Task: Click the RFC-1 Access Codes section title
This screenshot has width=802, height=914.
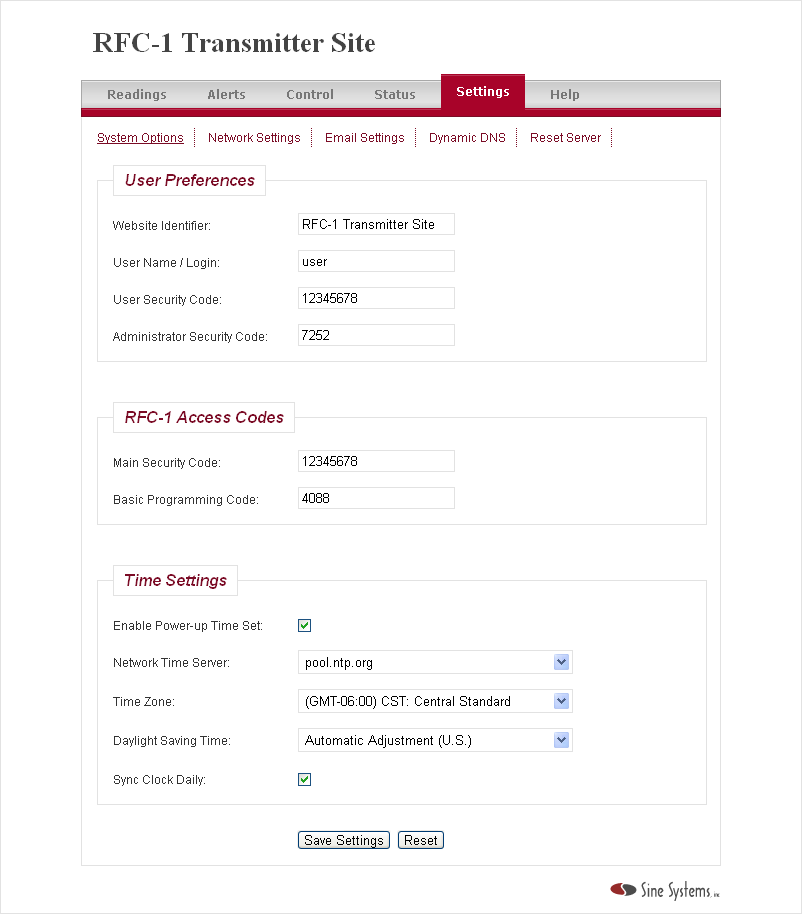Action: pyautogui.click(x=204, y=417)
